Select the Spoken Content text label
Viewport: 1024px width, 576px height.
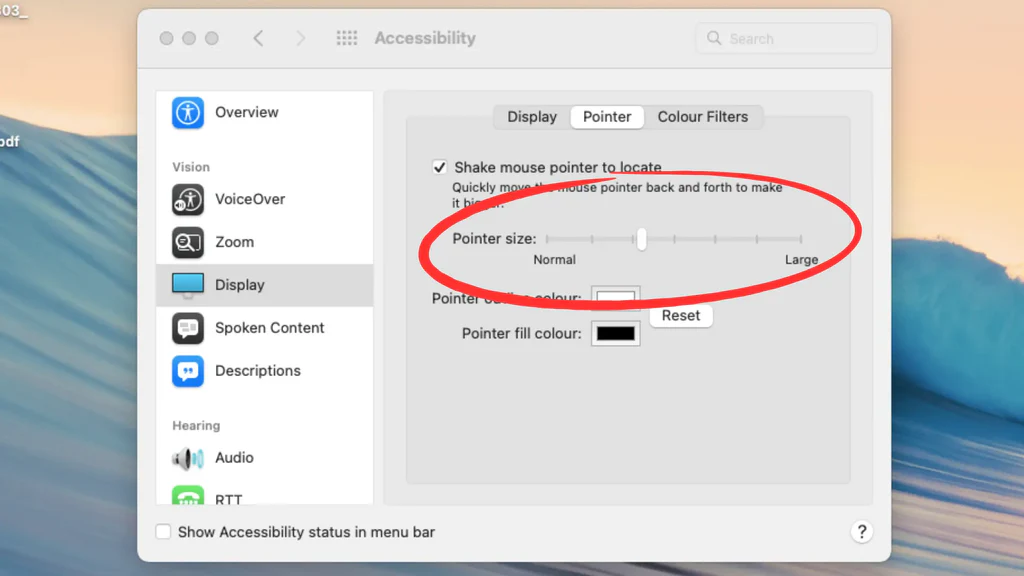270,328
